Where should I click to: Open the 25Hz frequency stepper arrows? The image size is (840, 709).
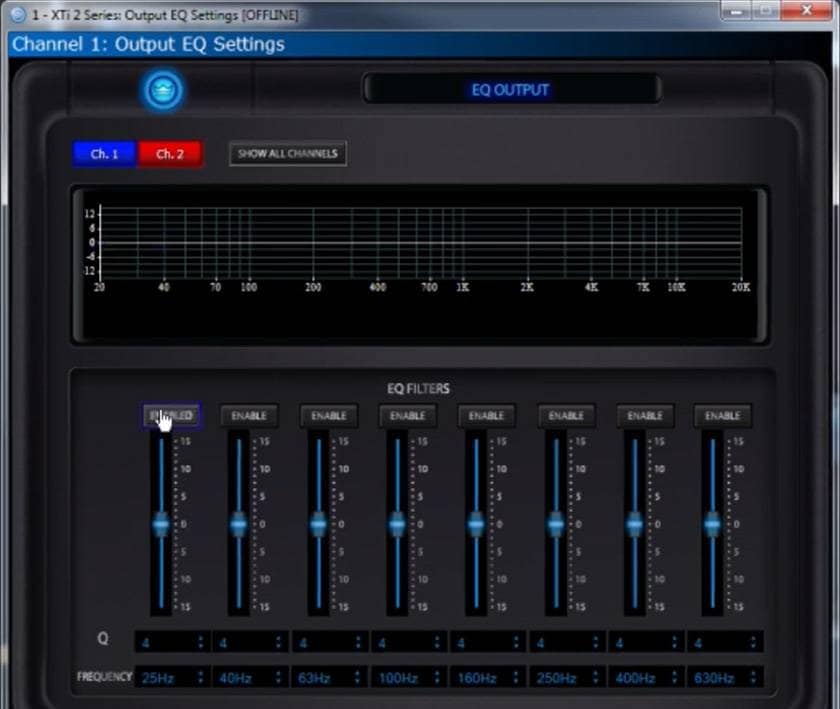pyautogui.click(x=201, y=677)
